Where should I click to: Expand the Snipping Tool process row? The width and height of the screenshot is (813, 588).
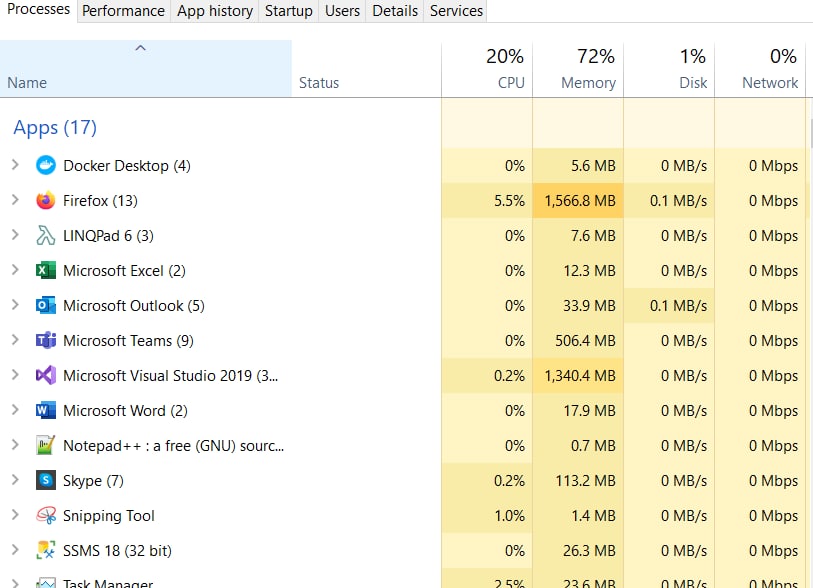point(15,515)
